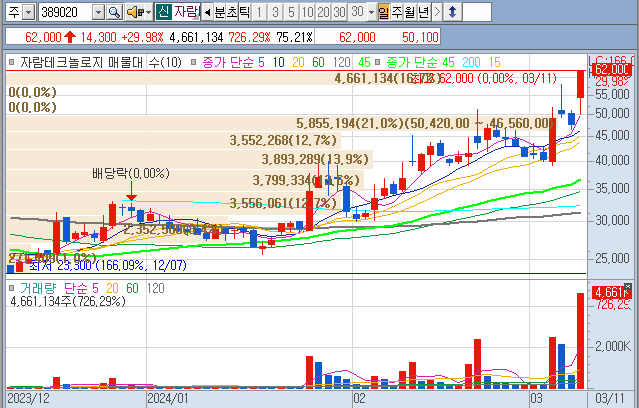Choose interval button 5
The height and width of the screenshot is (408, 639).
pyautogui.click(x=291, y=12)
